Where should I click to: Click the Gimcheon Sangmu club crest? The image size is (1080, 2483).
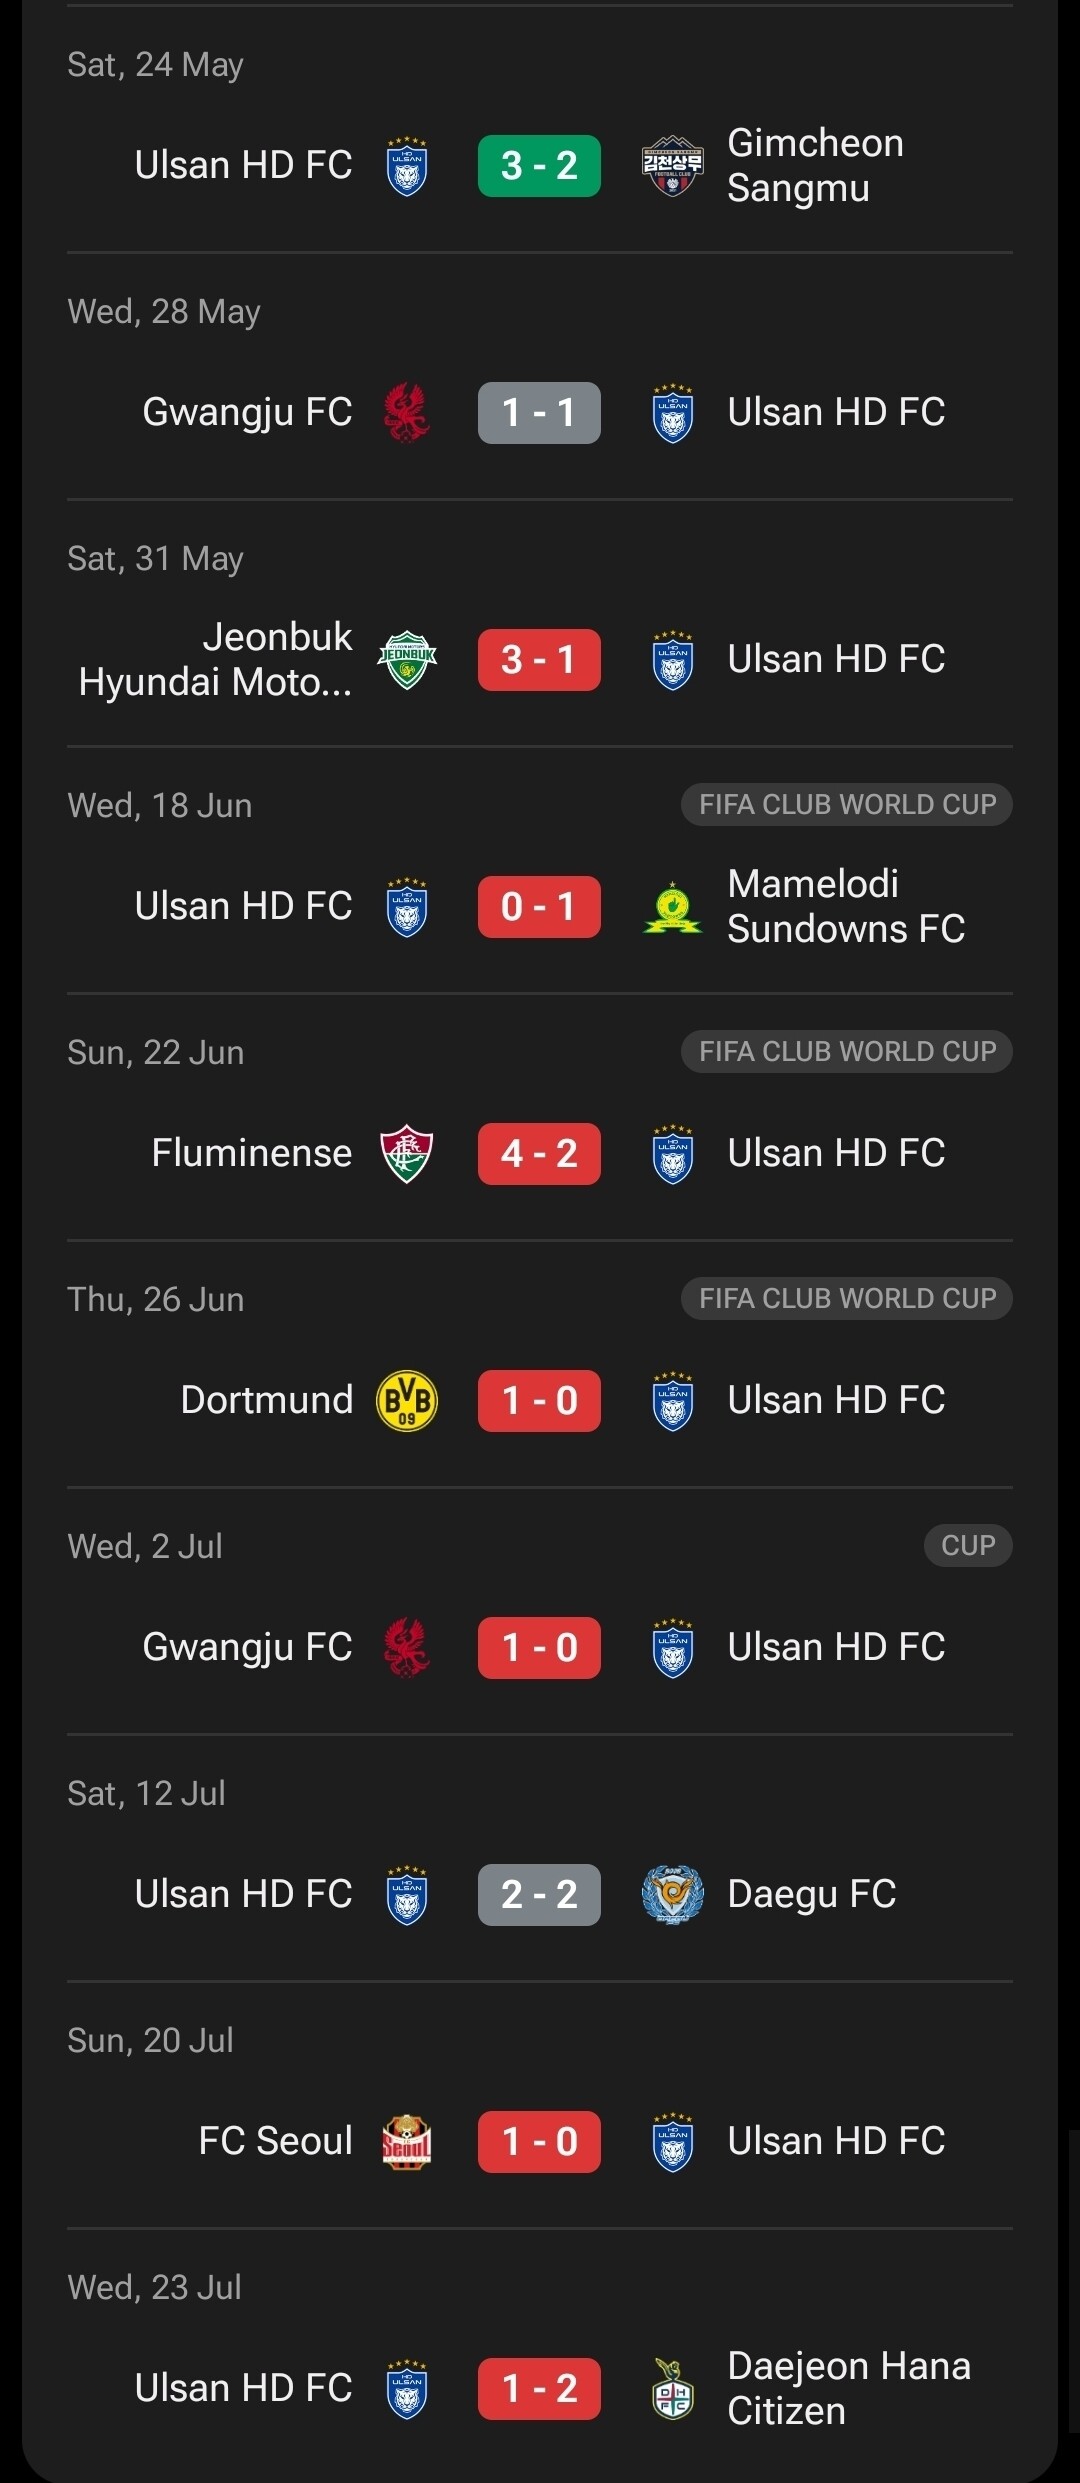(x=672, y=166)
